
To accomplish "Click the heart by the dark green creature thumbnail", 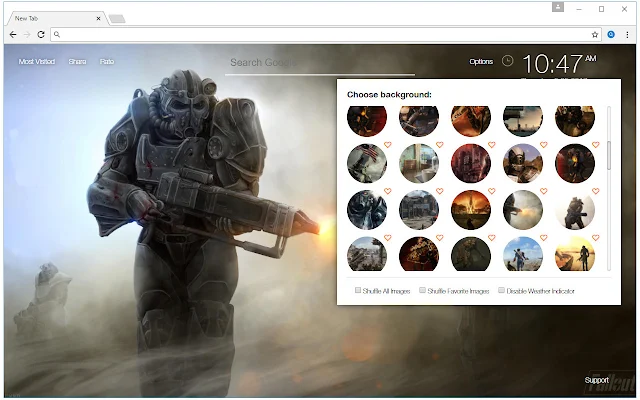I will [491, 238].
